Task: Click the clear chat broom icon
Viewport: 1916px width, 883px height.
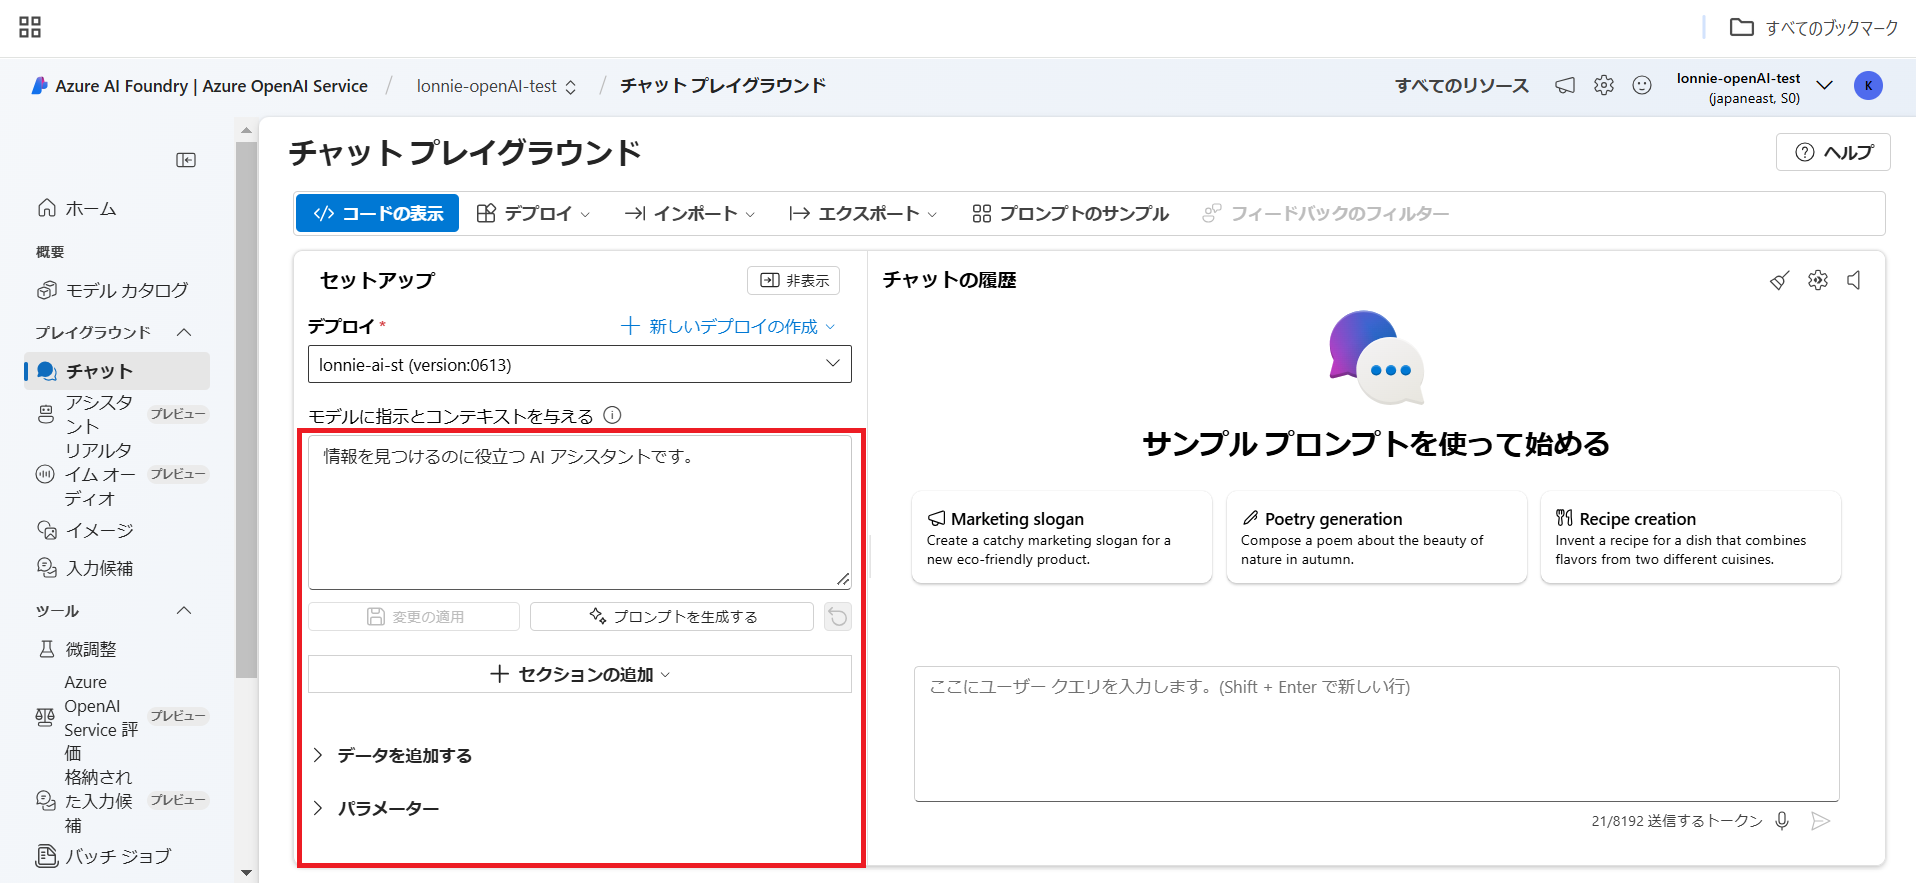Action: [x=1779, y=281]
